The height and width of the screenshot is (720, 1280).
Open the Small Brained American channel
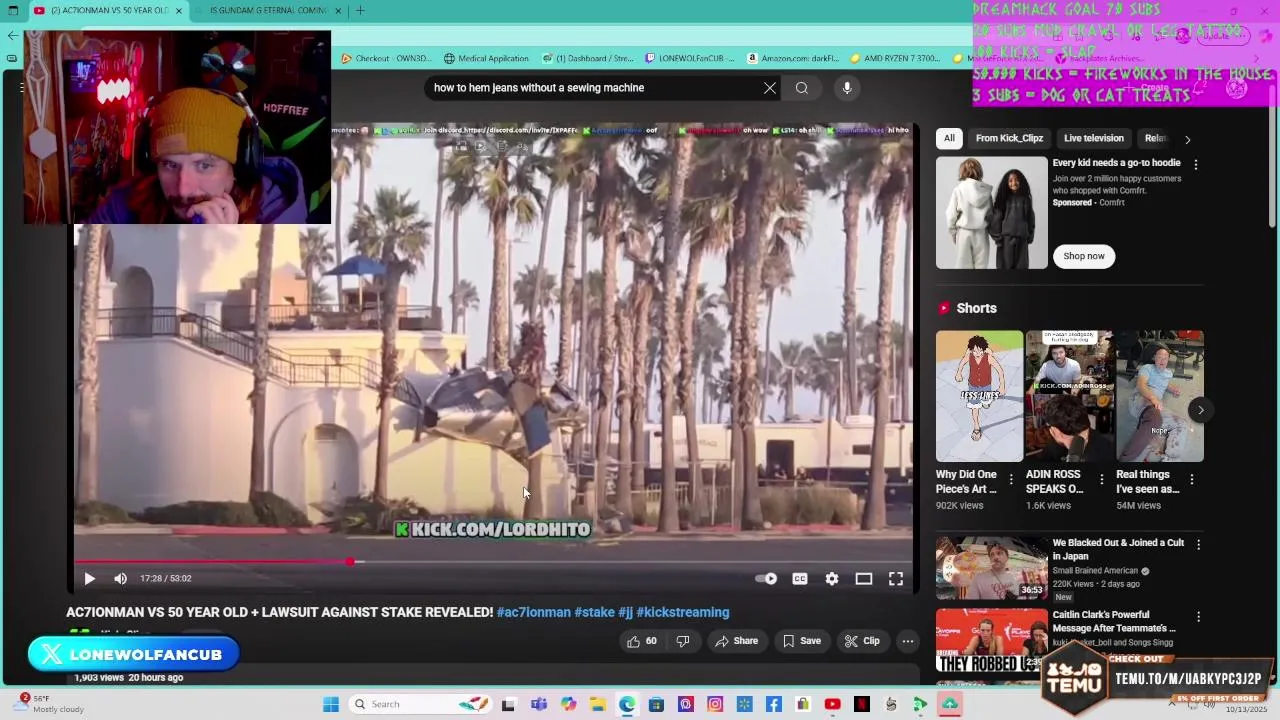(x=1095, y=571)
